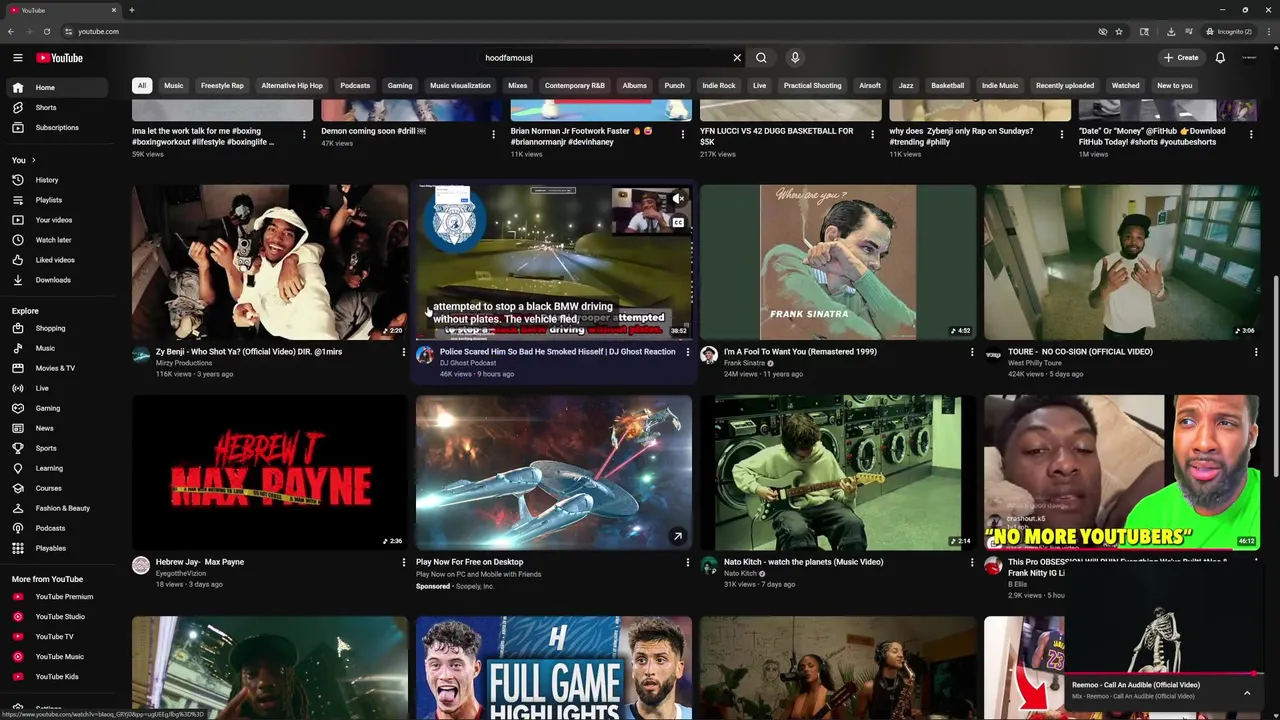Image resolution: width=1280 pixels, height=720 pixels.
Task: Open the notifications bell
Action: tap(1220, 58)
